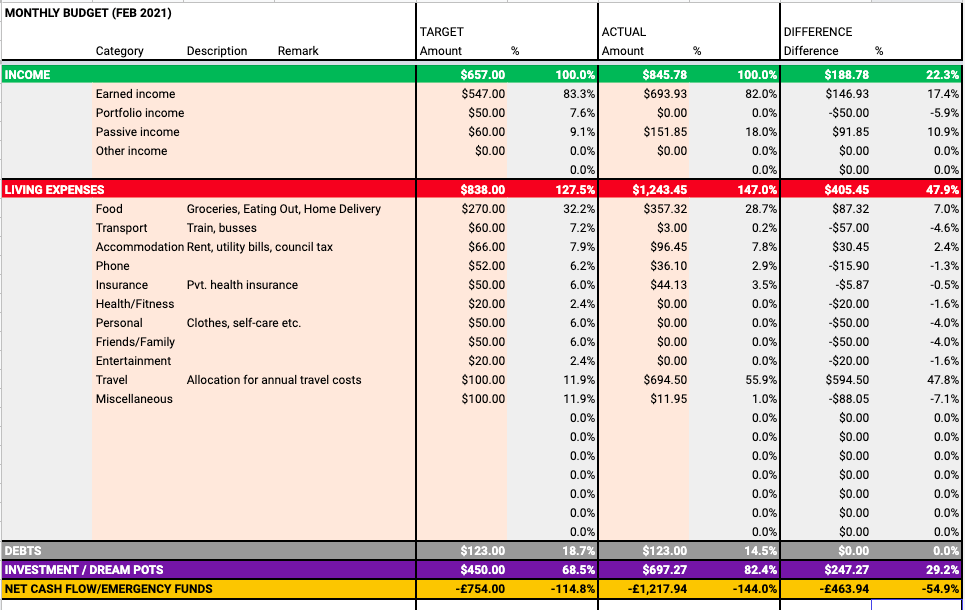Click the Transport category cell

click(121, 228)
